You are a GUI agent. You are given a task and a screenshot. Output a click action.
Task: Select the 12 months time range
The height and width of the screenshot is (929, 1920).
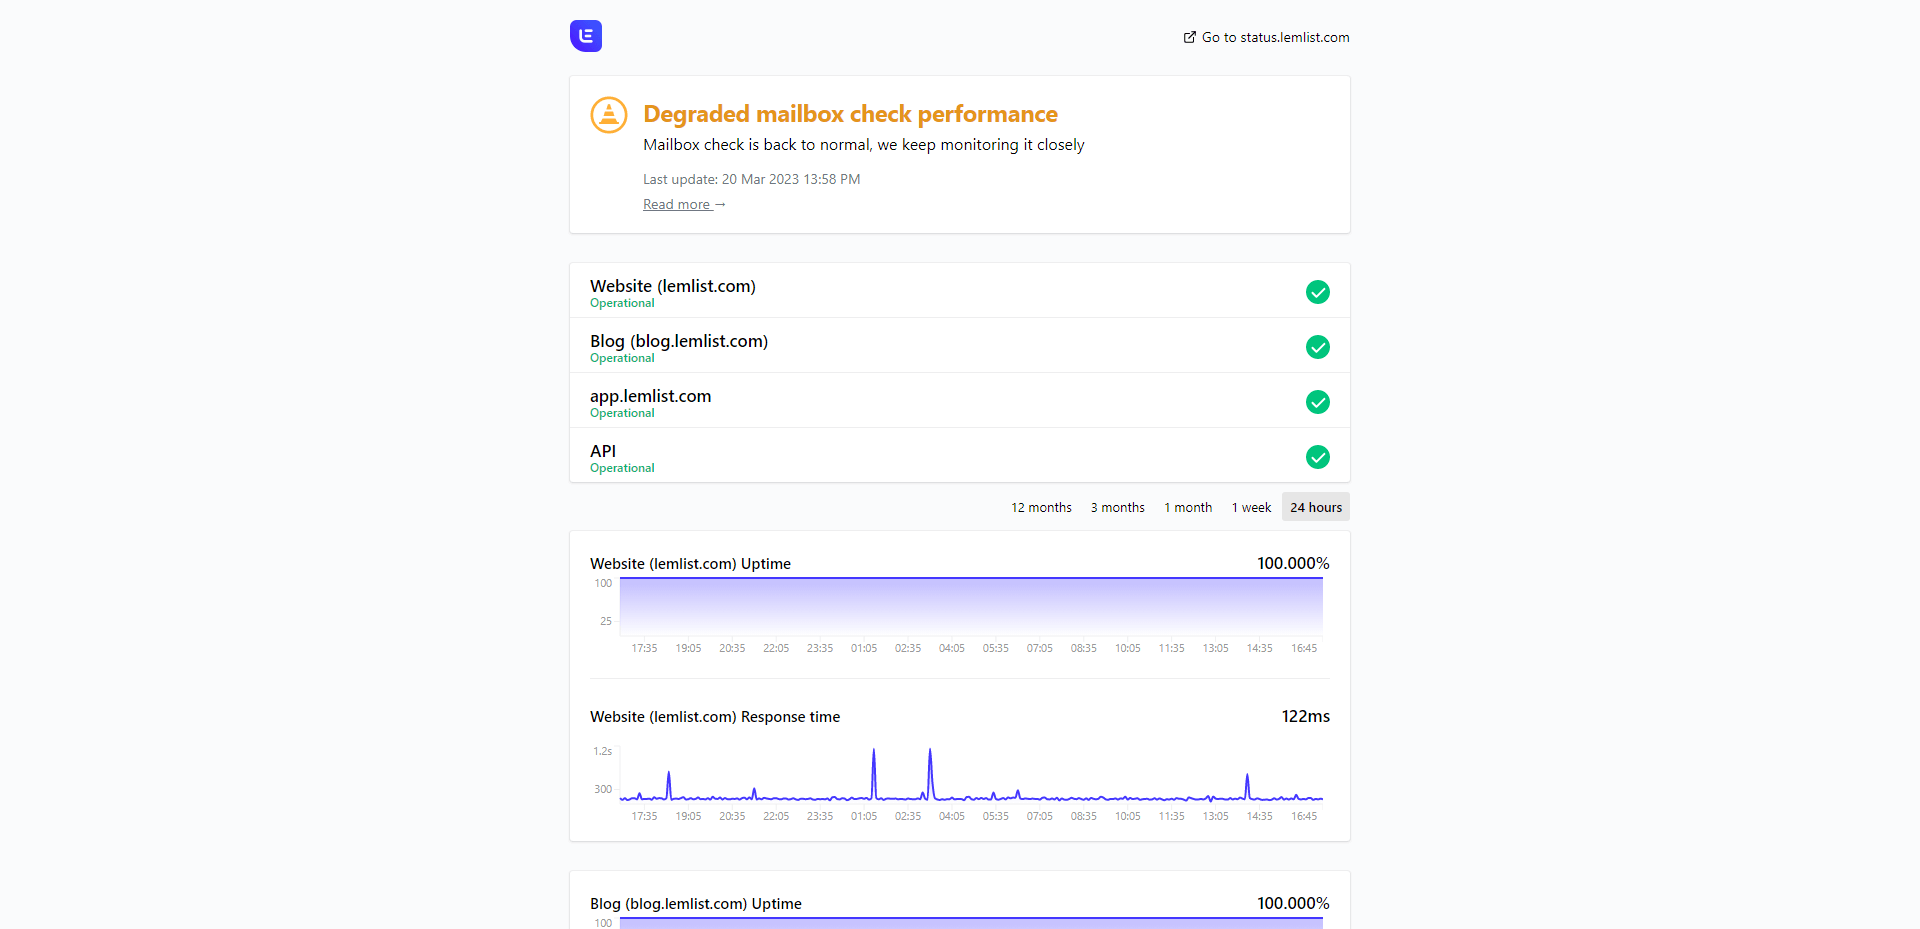1041,507
